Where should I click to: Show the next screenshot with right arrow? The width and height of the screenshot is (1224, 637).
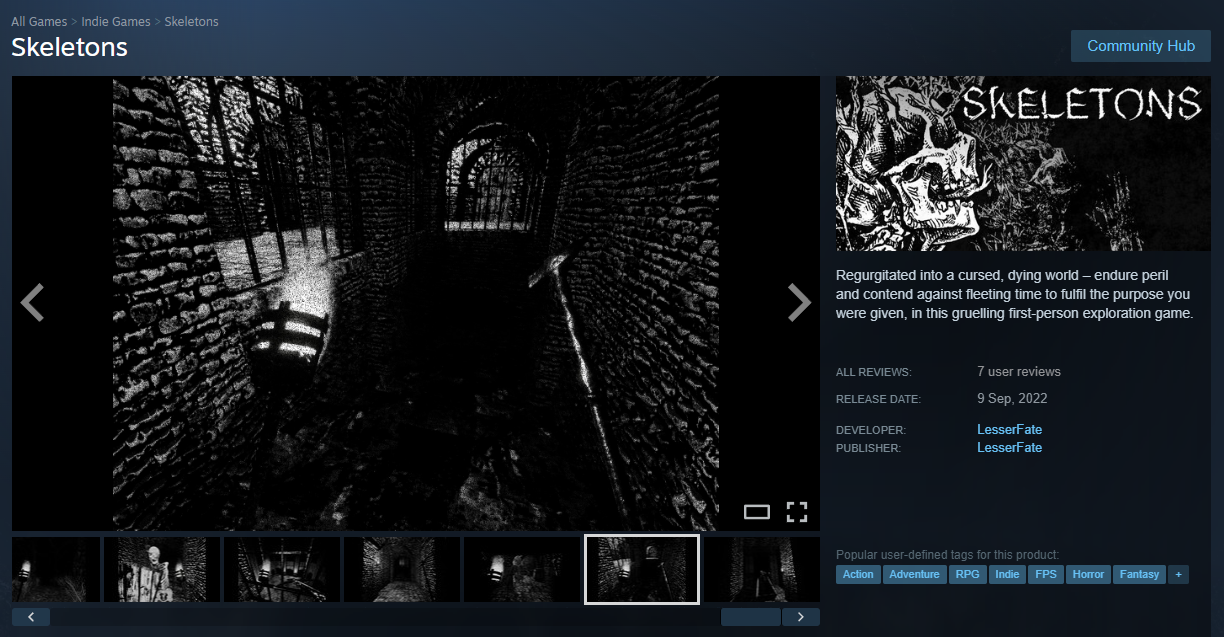tap(799, 303)
